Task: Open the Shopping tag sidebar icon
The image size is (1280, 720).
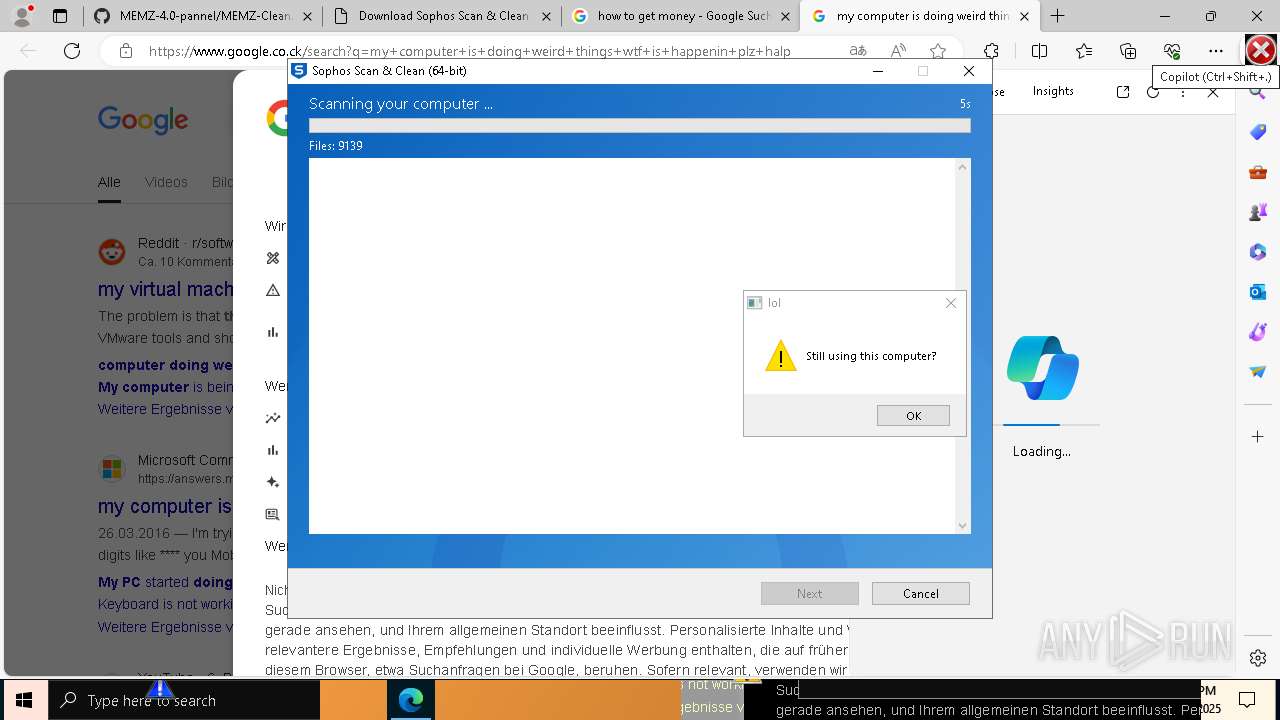Action: [x=1258, y=132]
